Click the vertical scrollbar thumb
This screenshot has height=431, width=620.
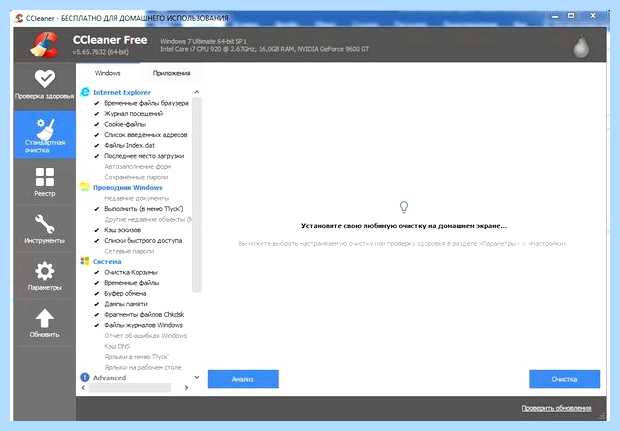[x=197, y=195]
